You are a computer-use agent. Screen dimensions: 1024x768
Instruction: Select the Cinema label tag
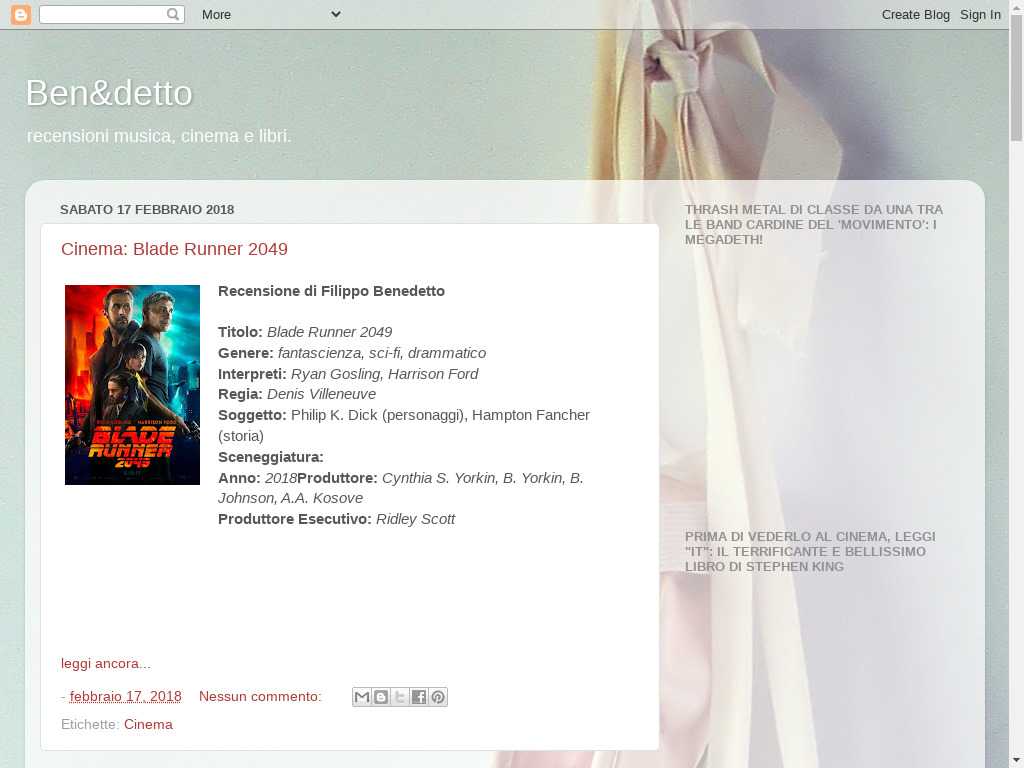pyautogui.click(x=148, y=724)
